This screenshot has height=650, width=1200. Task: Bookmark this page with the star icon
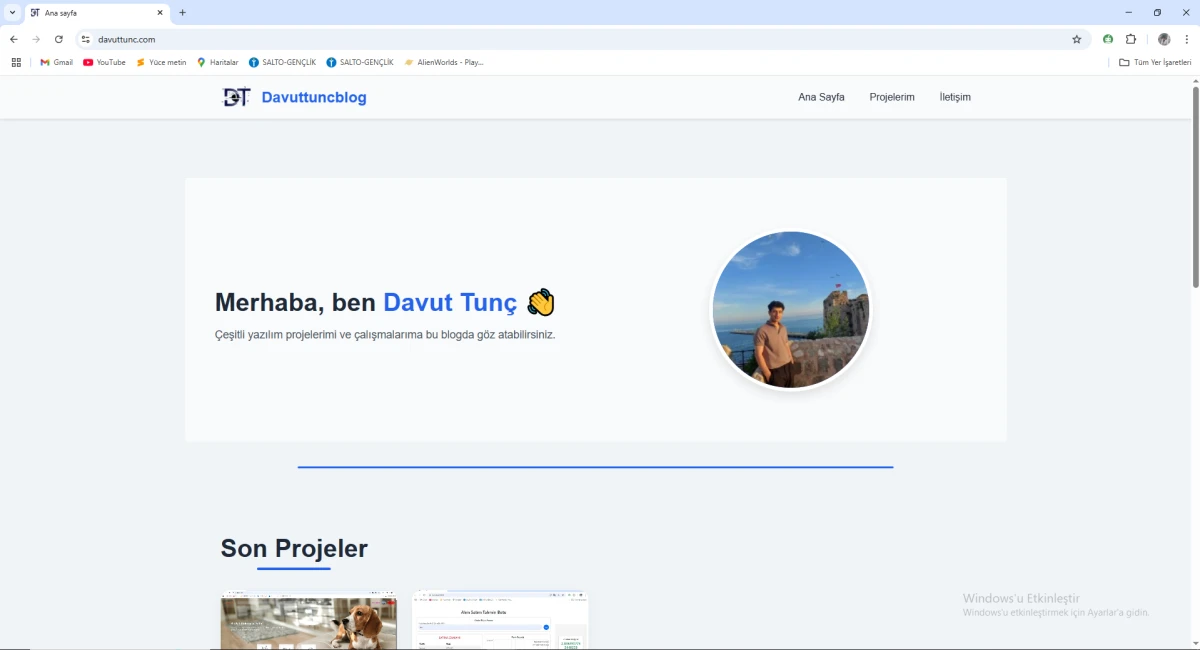1077,39
